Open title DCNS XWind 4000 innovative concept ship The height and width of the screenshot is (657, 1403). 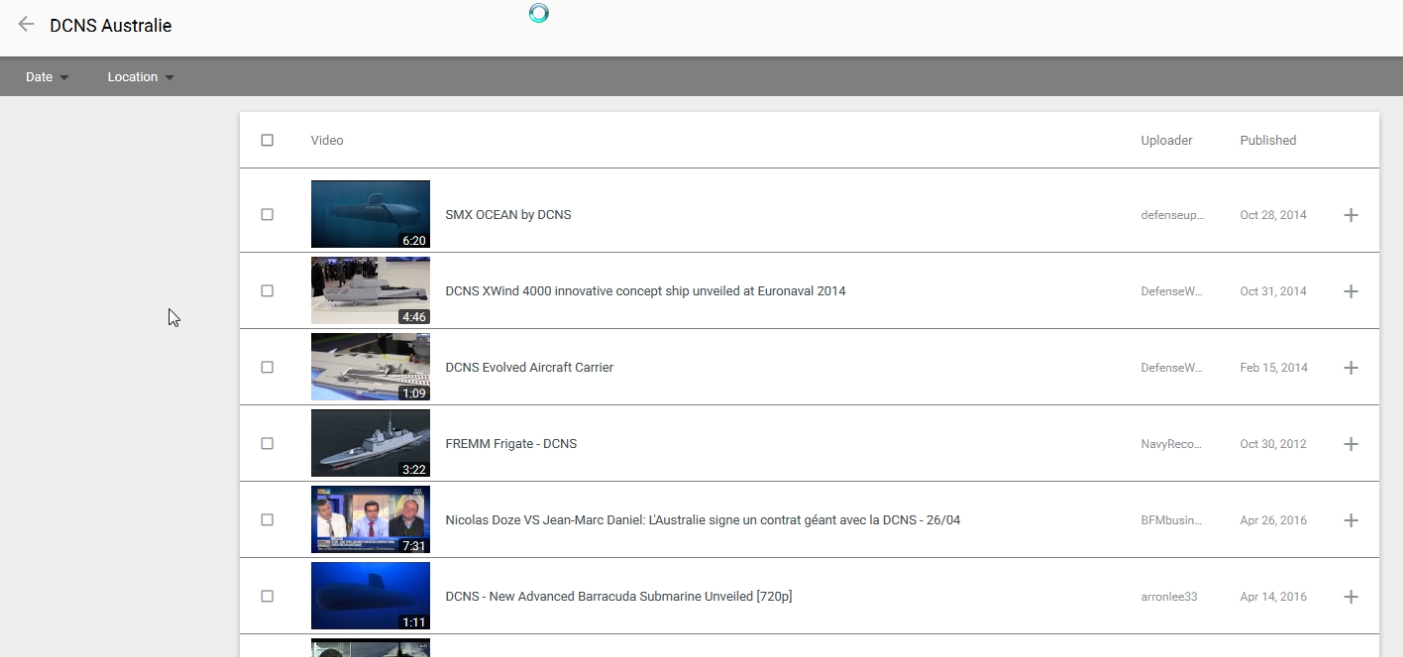tap(645, 291)
